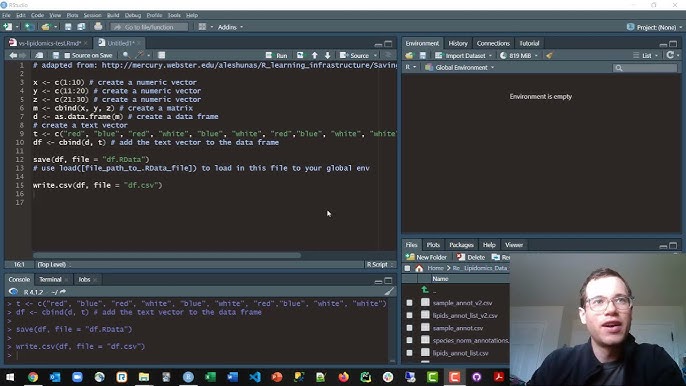686x386 pixels.
Task: Click the editor horizontal scrollbar
Action: tap(167, 255)
